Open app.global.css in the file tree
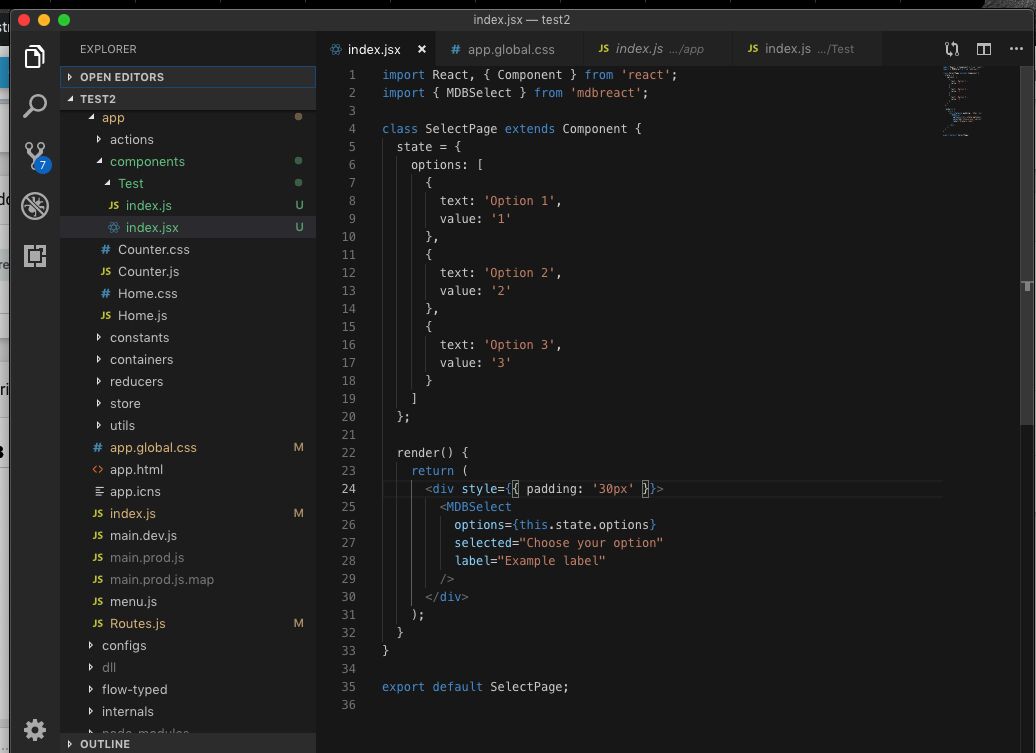Image resolution: width=1036 pixels, height=753 pixels. (x=188, y=448)
